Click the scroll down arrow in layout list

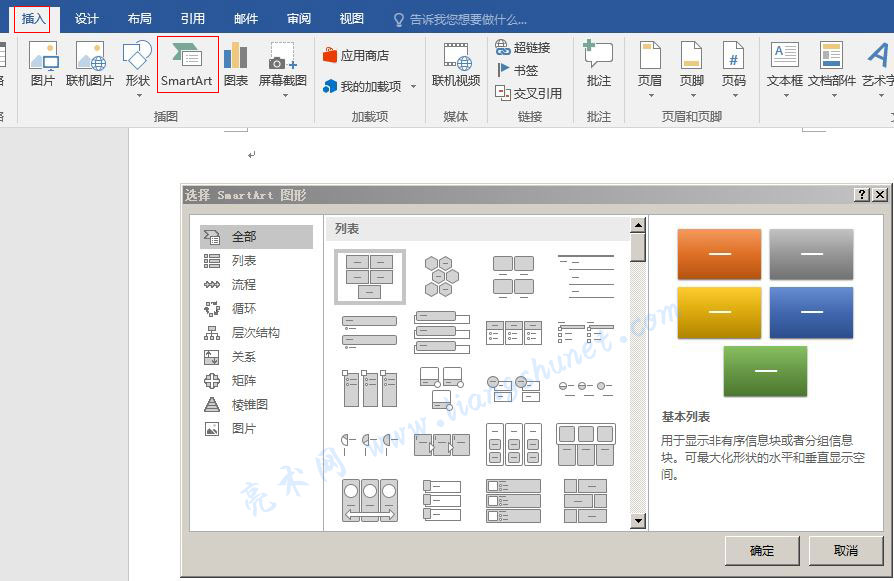(638, 520)
